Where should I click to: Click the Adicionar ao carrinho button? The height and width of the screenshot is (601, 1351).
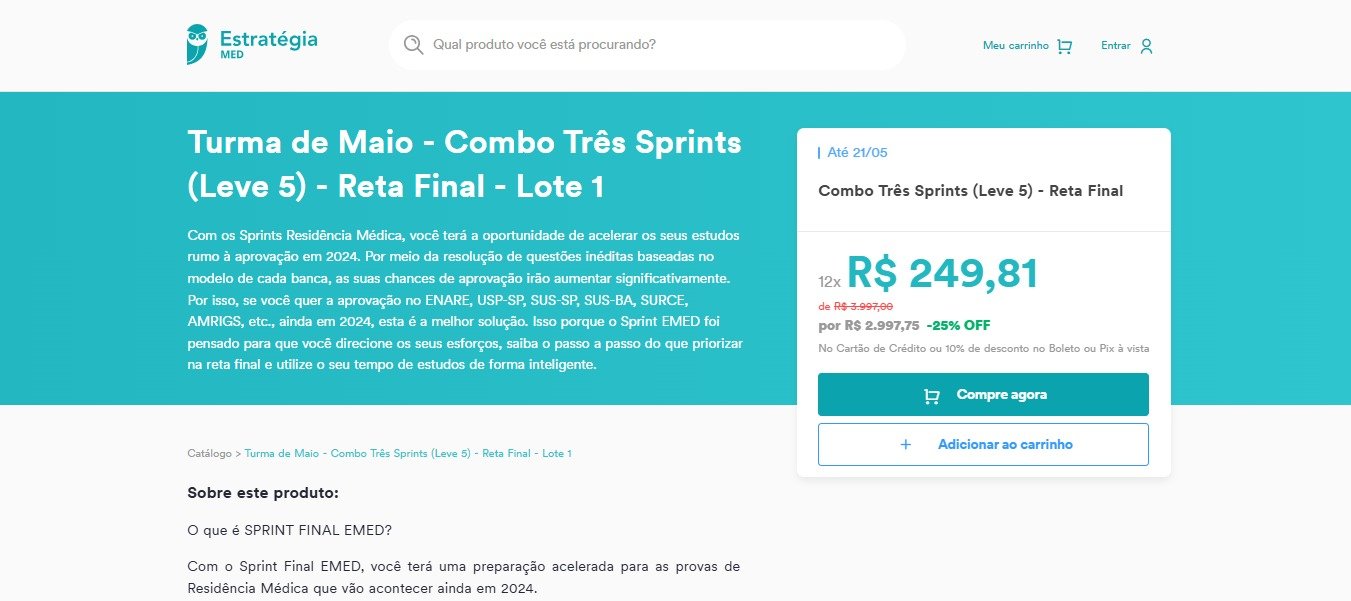[x=983, y=444]
